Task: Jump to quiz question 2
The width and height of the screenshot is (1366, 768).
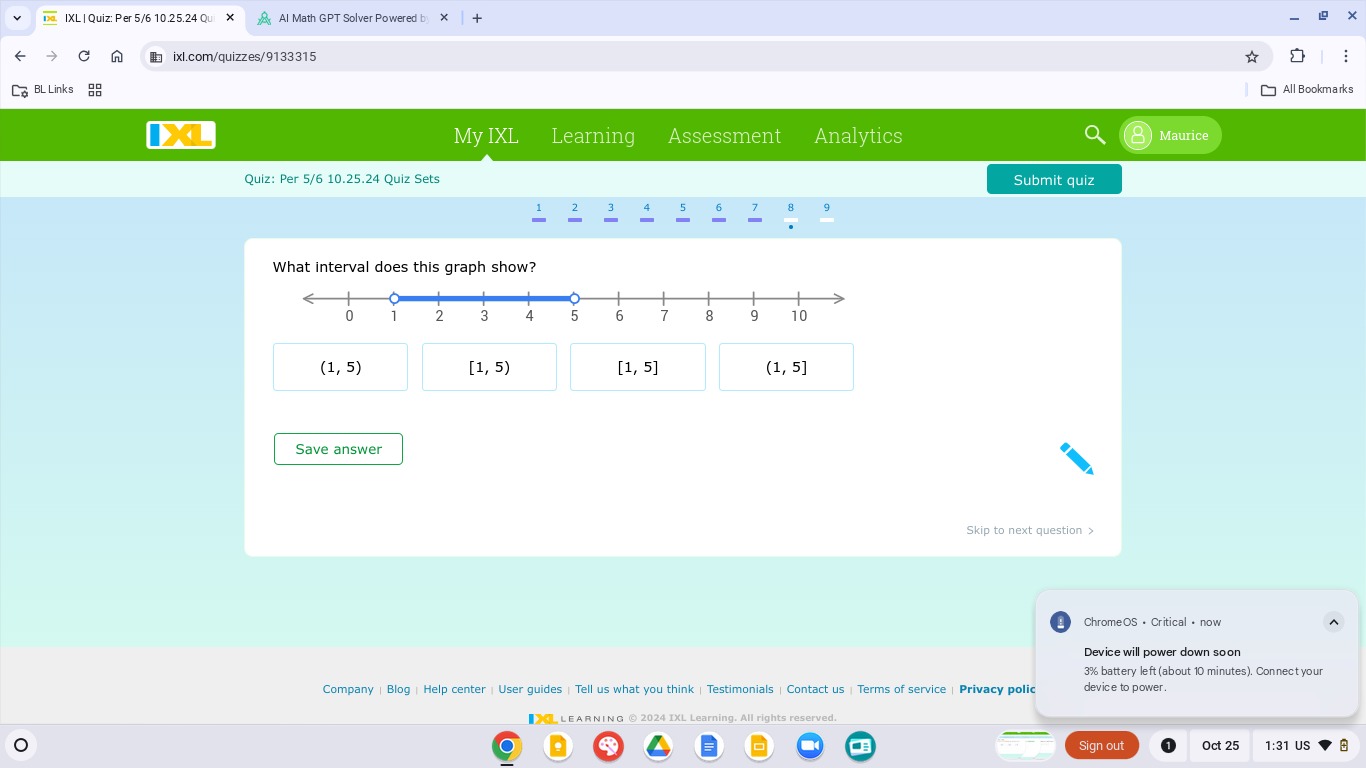Action: coord(575,211)
